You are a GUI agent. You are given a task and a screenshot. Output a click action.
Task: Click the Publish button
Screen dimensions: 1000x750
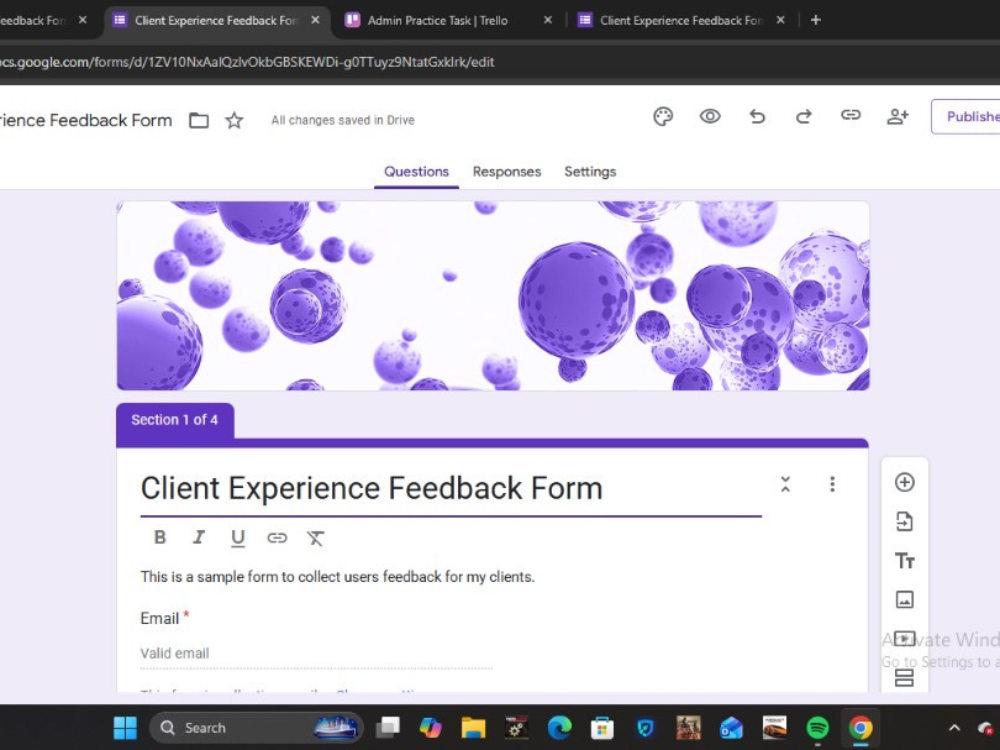click(x=966, y=116)
